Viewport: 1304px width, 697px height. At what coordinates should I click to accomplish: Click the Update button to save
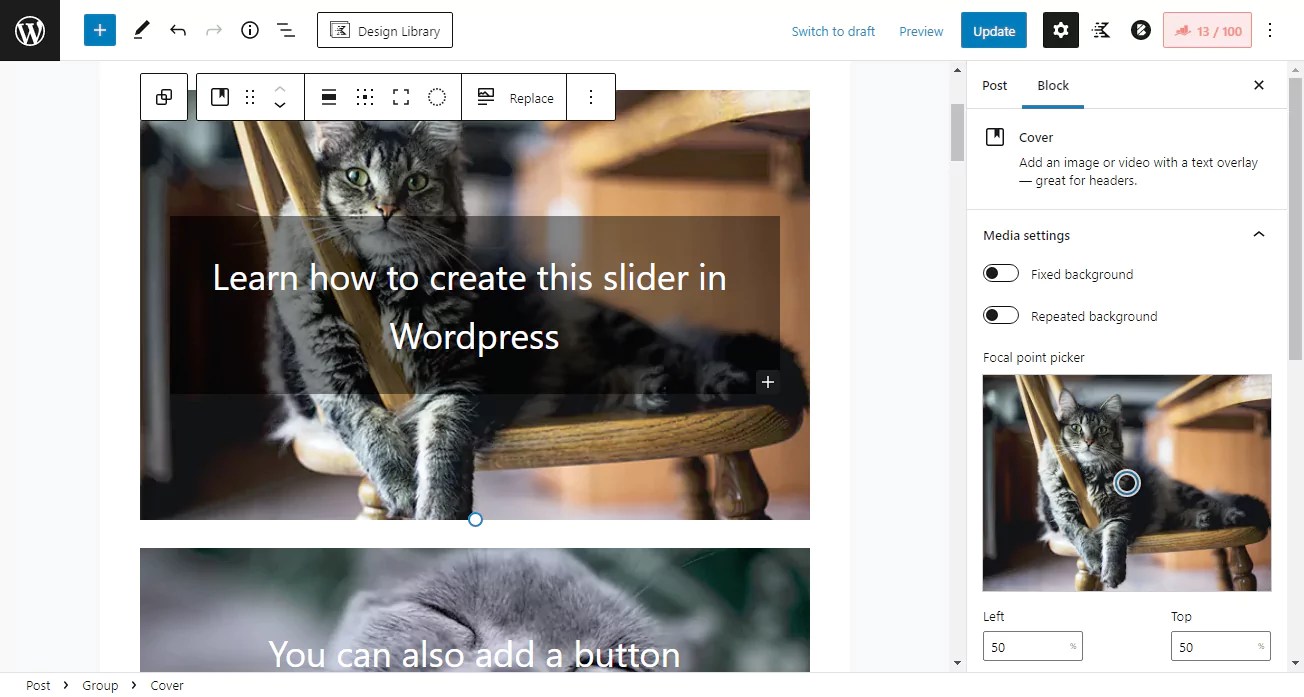(993, 30)
